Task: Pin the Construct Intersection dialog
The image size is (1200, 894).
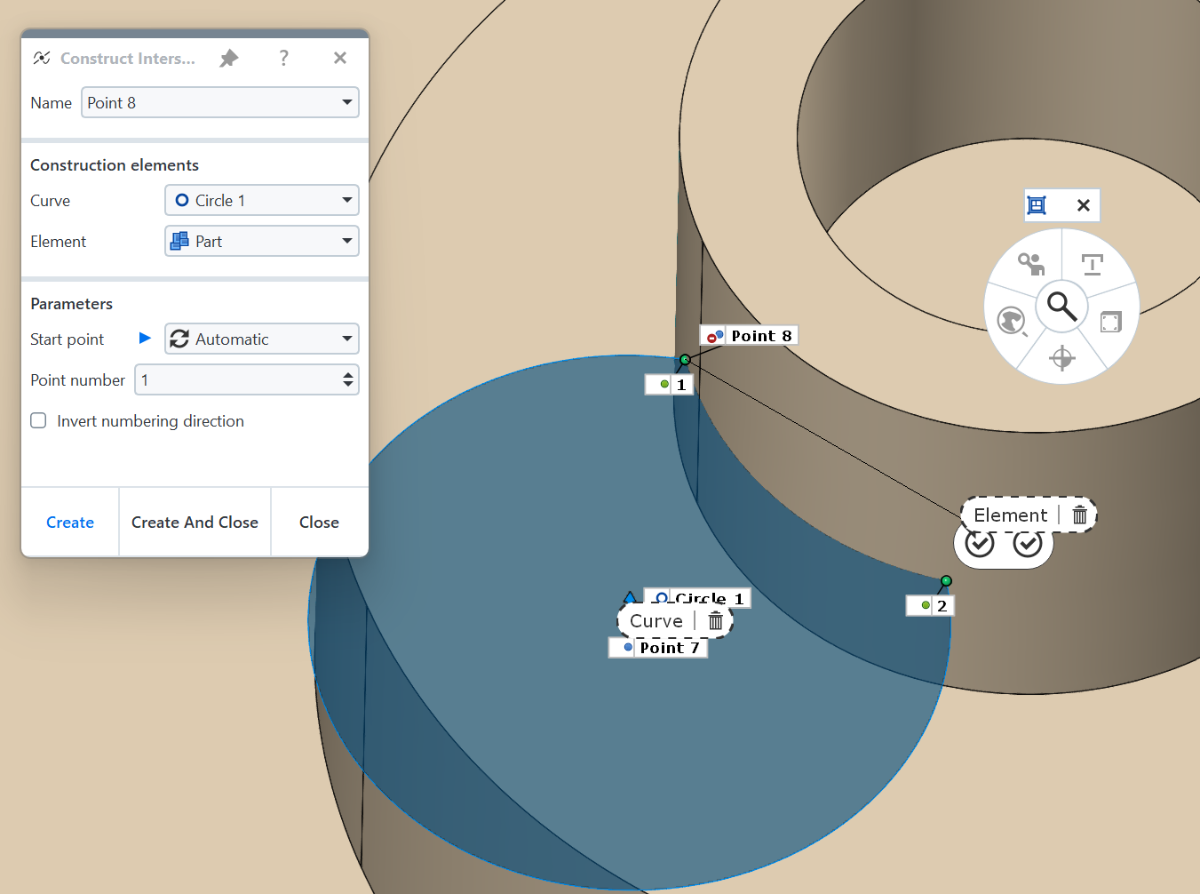Action: [229, 58]
